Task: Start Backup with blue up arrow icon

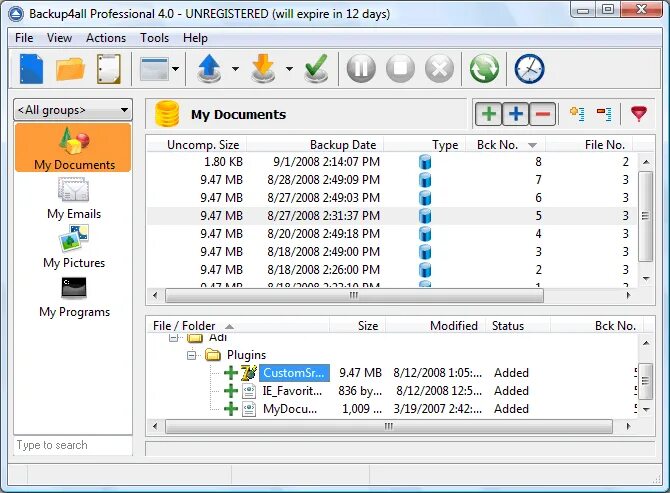Action: pos(209,68)
